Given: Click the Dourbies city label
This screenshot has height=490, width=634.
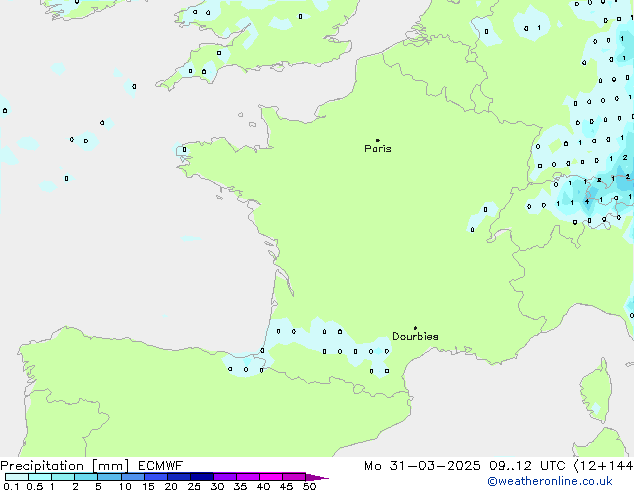Looking at the screenshot, I should pyautogui.click(x=415, y=336).
